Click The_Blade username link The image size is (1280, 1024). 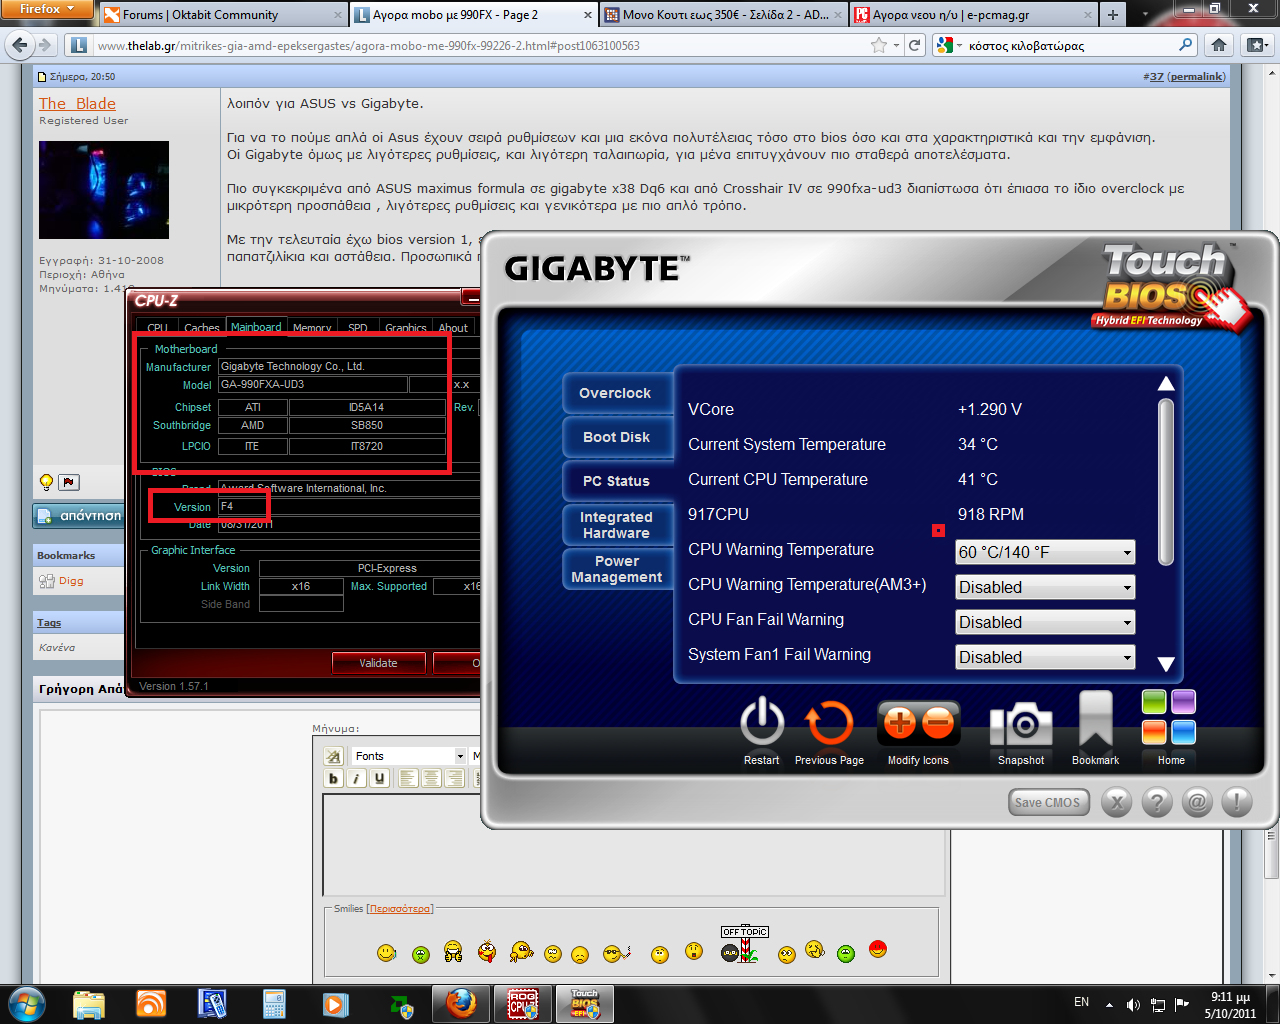(x=77, y=104)
